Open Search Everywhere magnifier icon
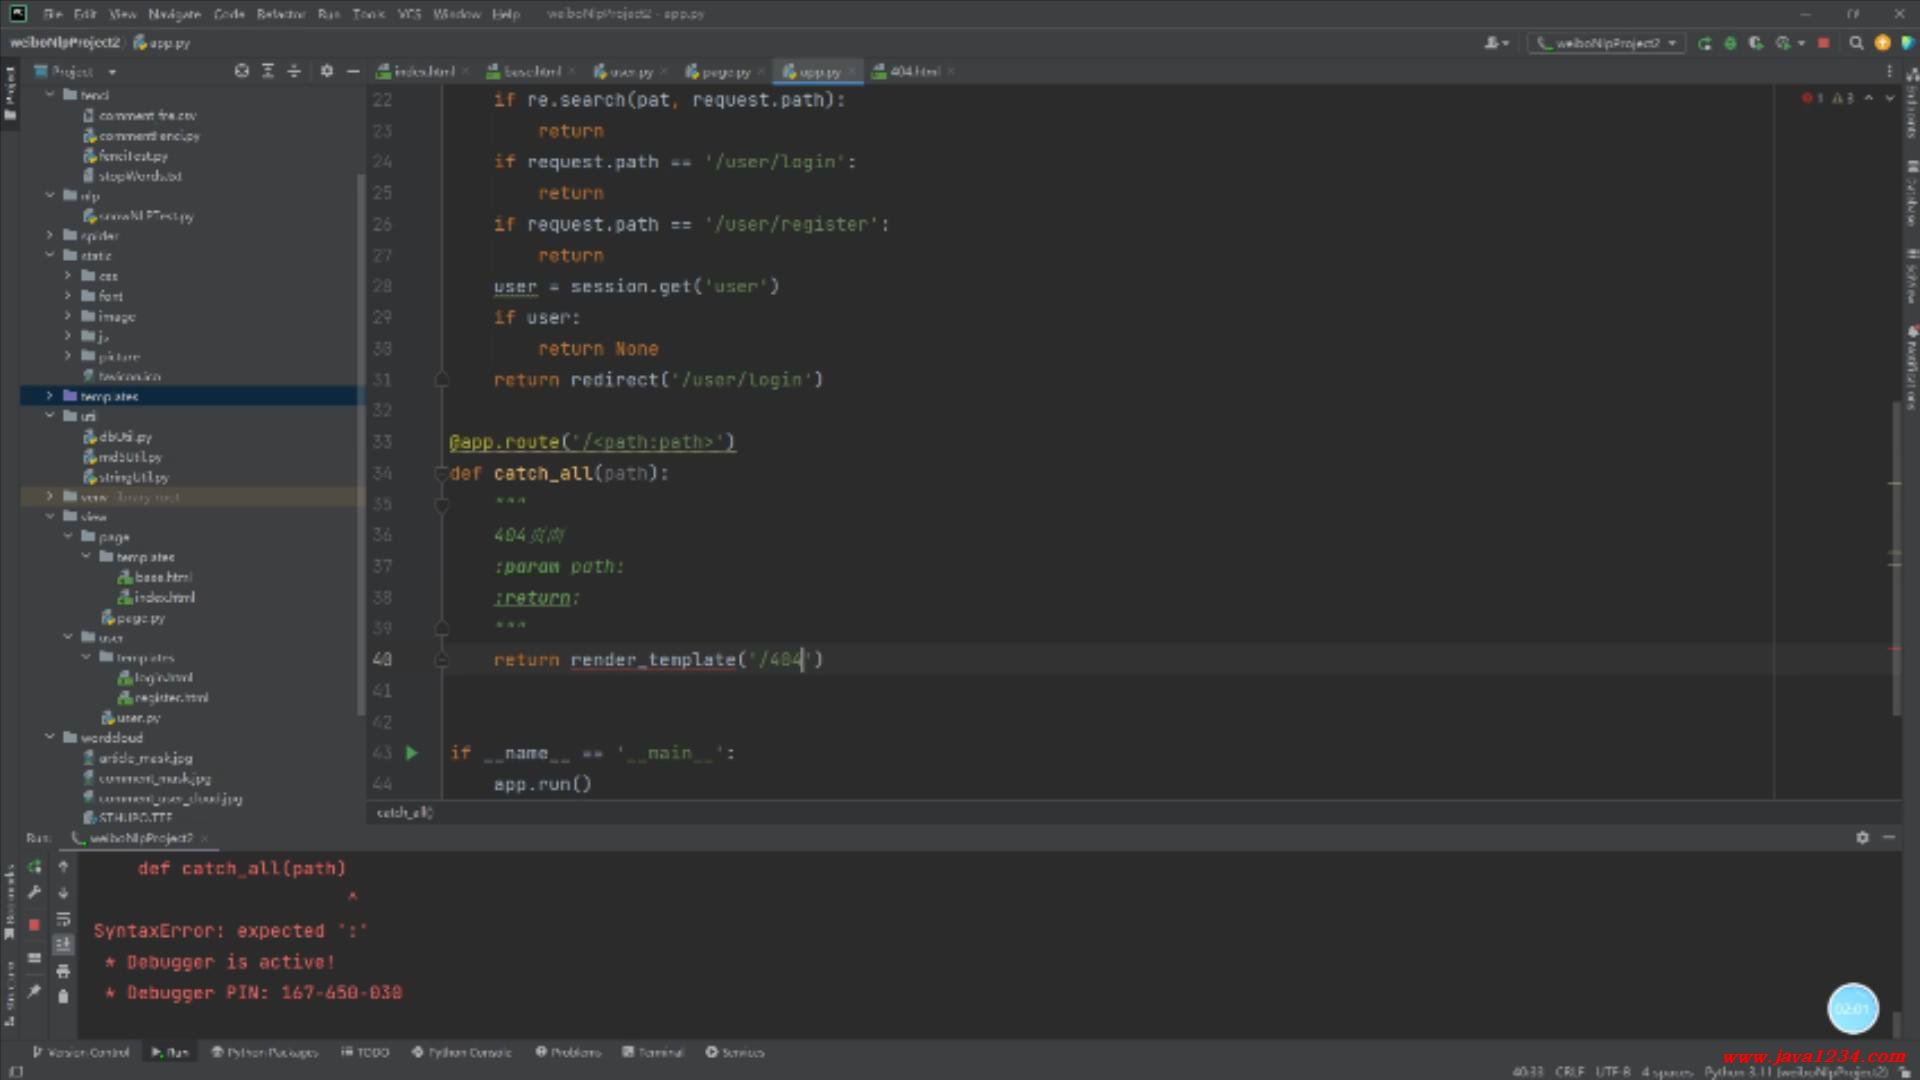The height and width of the screenshot is (1080, 1920). pyautogui.click(x=1856, y=43)
